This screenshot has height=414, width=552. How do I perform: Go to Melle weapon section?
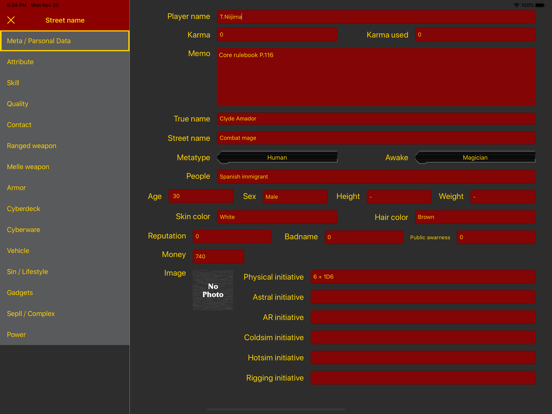[x=65, y=167]
